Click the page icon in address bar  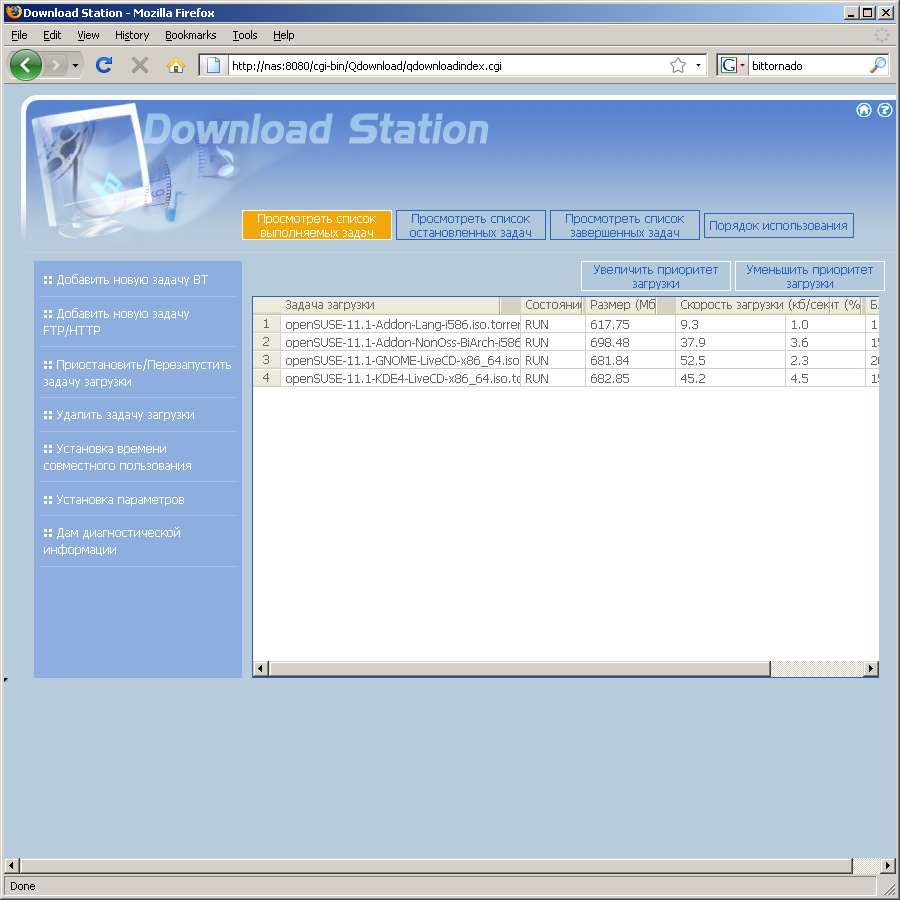point(213,65)
